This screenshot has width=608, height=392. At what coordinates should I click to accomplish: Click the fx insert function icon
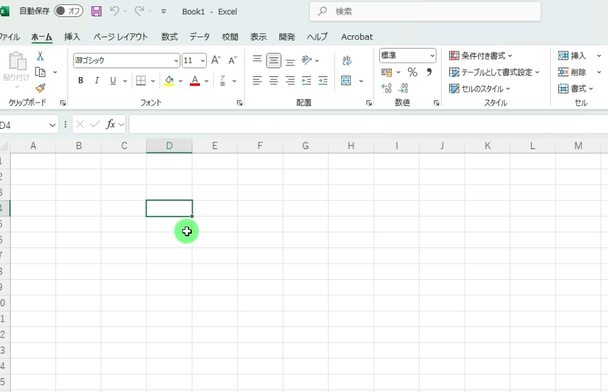(111, 124)
